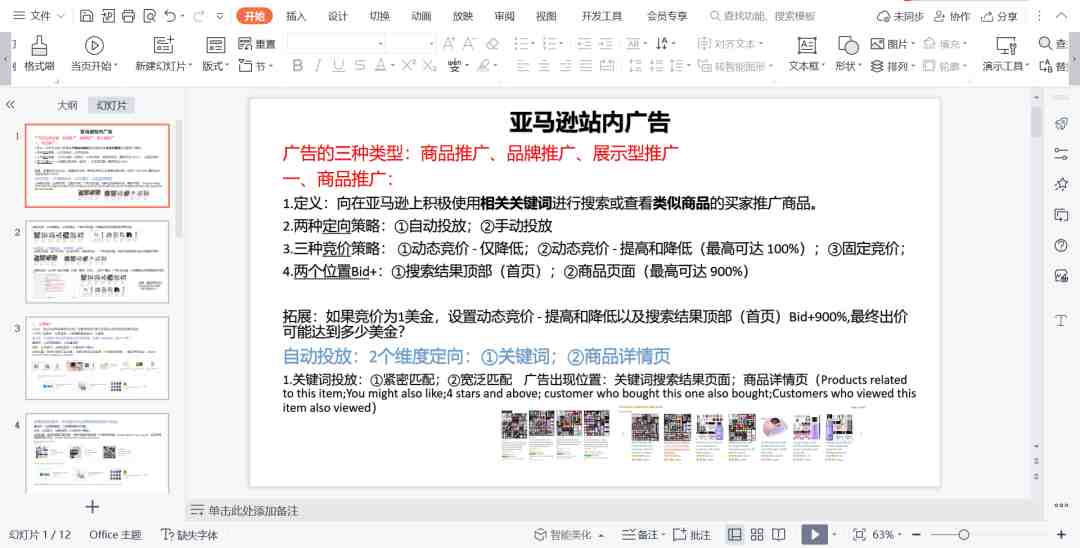
Task: Apply bold formatting
Action: [298, 65]
